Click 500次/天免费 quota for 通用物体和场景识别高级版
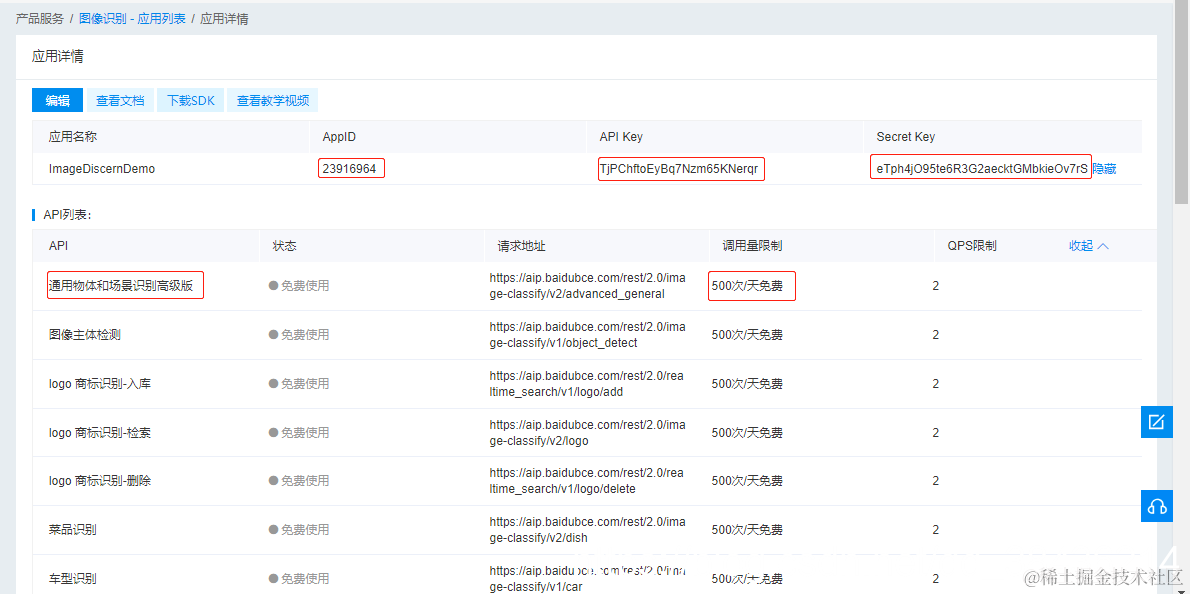Image resolution: width=1190 pixels, height=594 pixels. (747, 286)
